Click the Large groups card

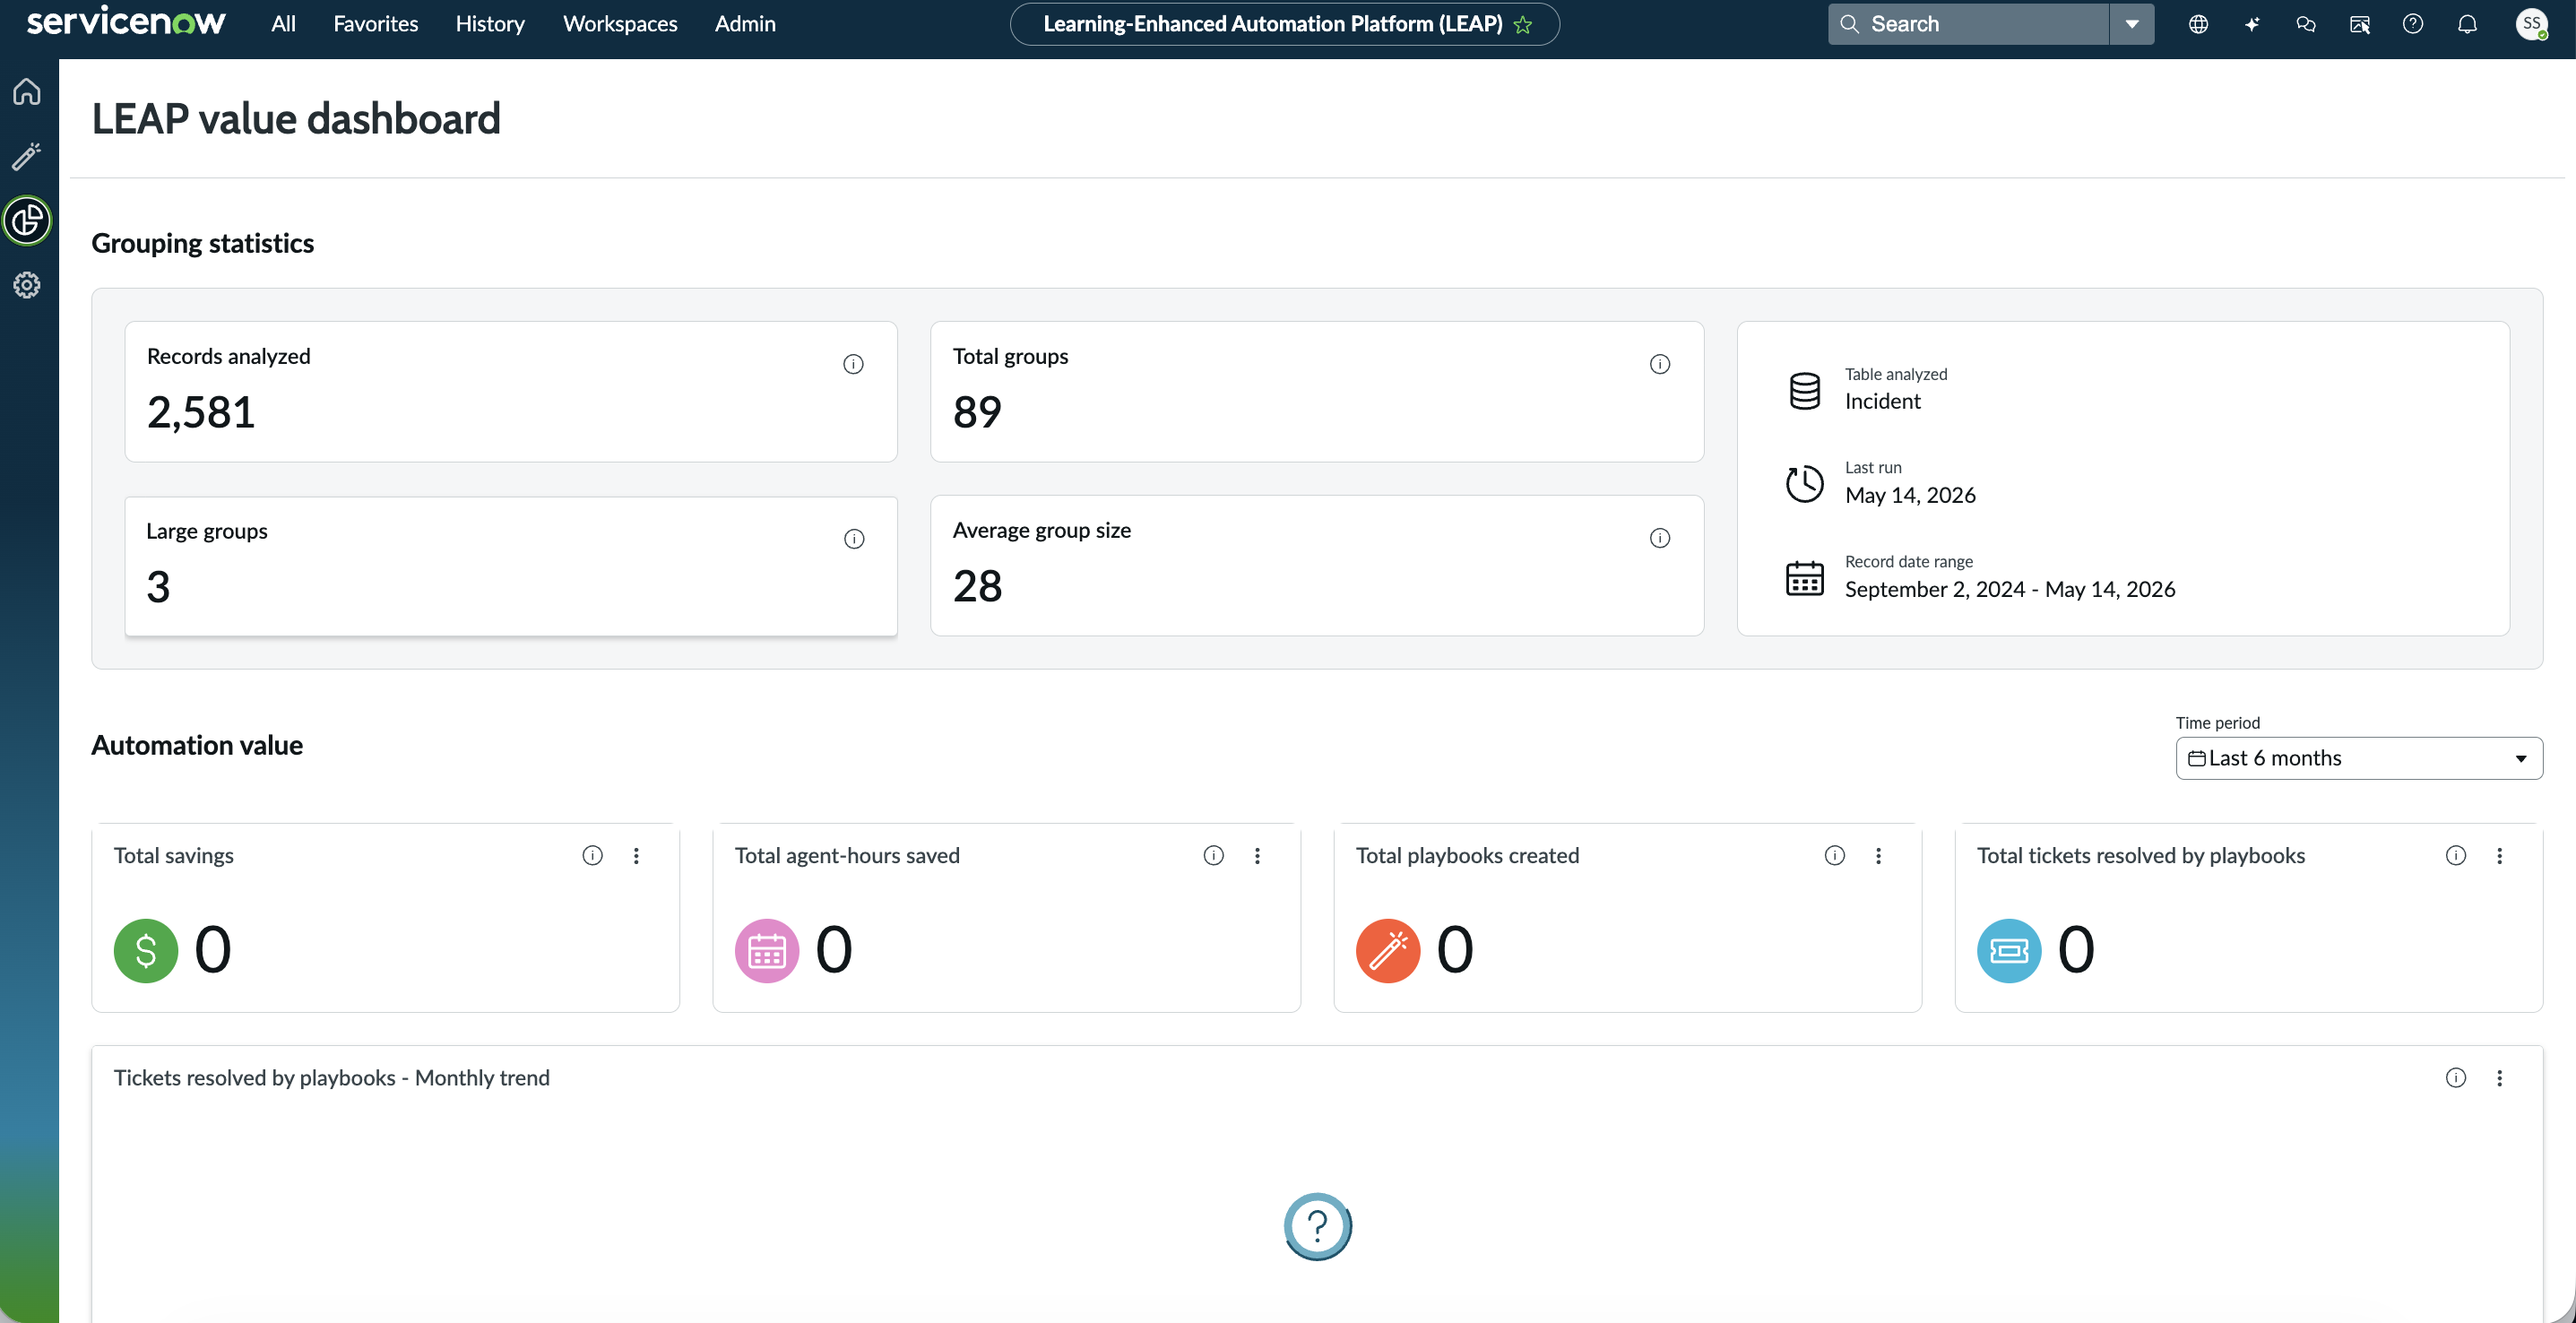(x=511, y=566)
